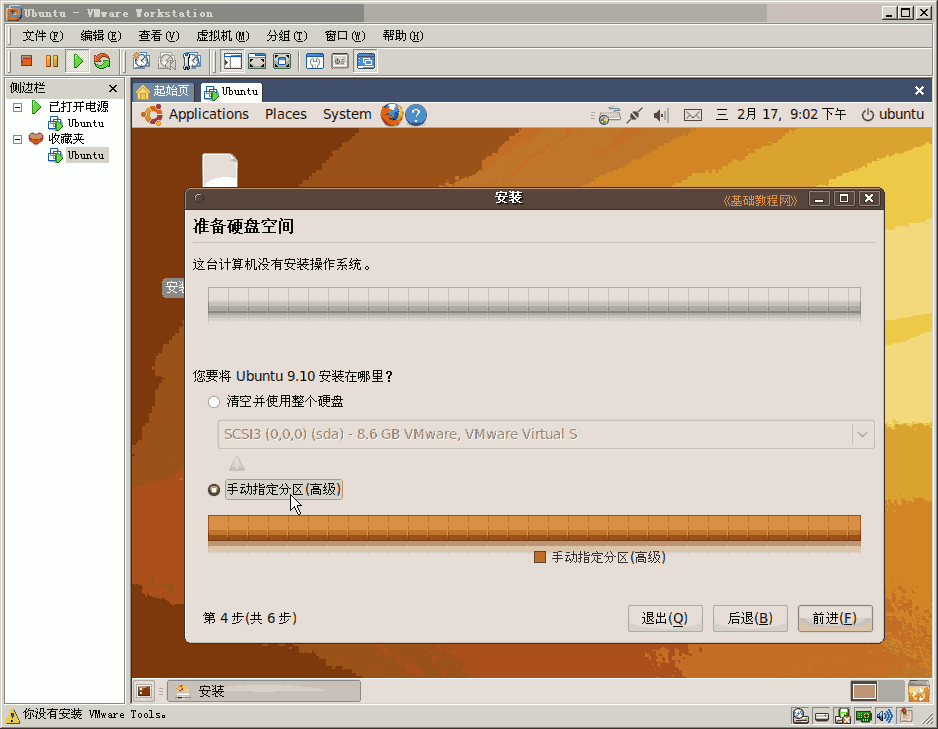The height and width of the screenshot is (729, 938).
Task: Open the 帮助(H) menu
Action: (x=403, y=36)
